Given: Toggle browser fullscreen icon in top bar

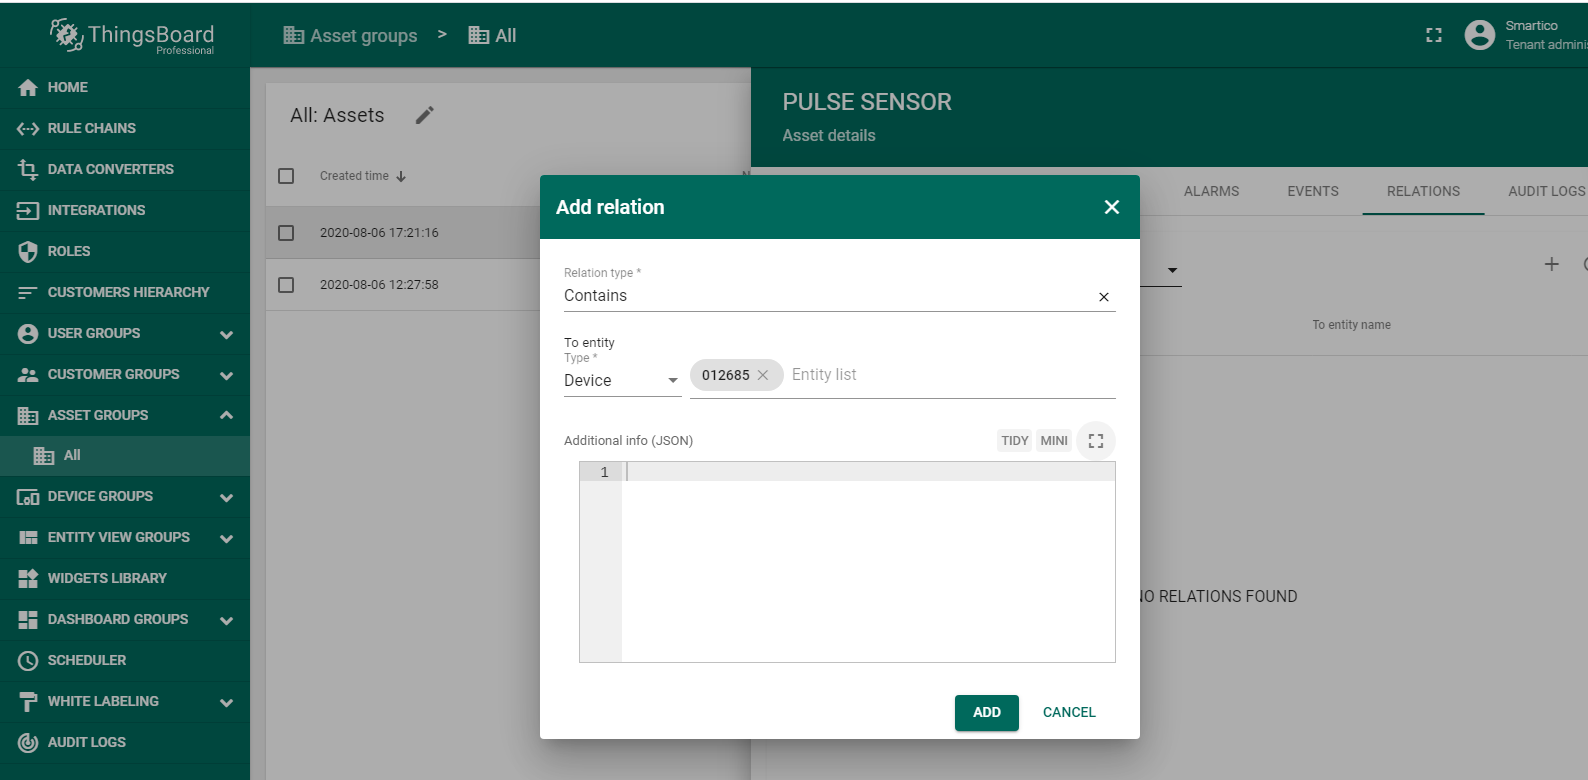Looking at the screenshot, I should [1434, 35].
